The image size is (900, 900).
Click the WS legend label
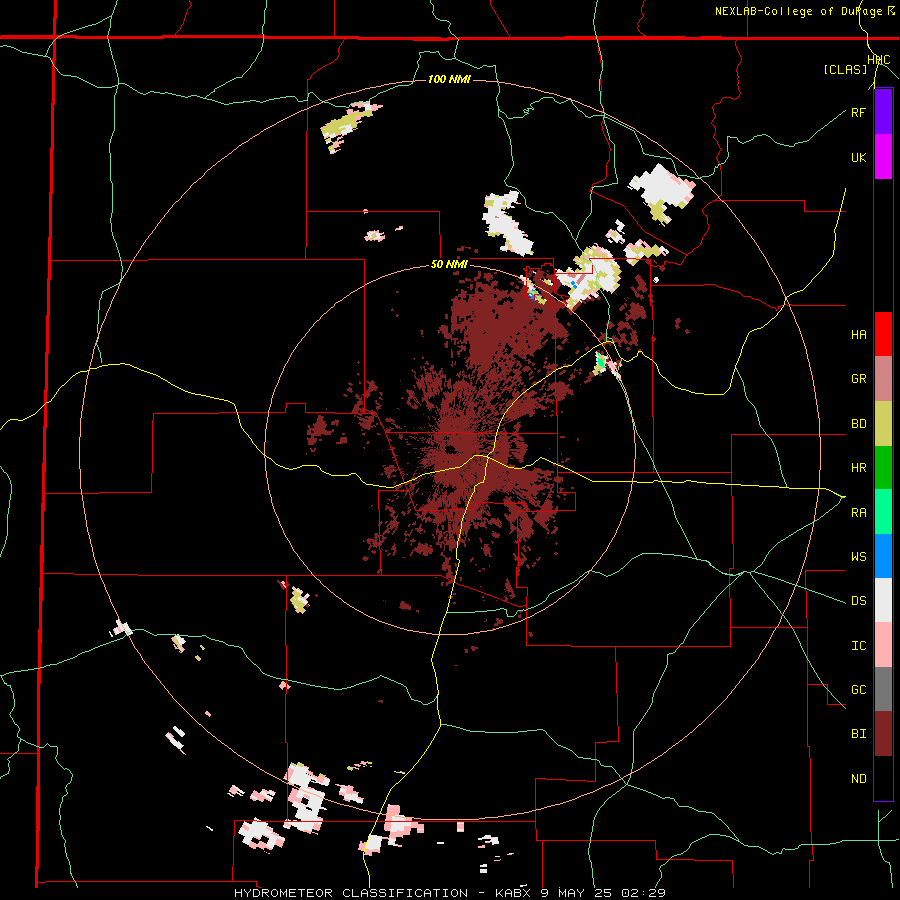(x=858, y=557)
